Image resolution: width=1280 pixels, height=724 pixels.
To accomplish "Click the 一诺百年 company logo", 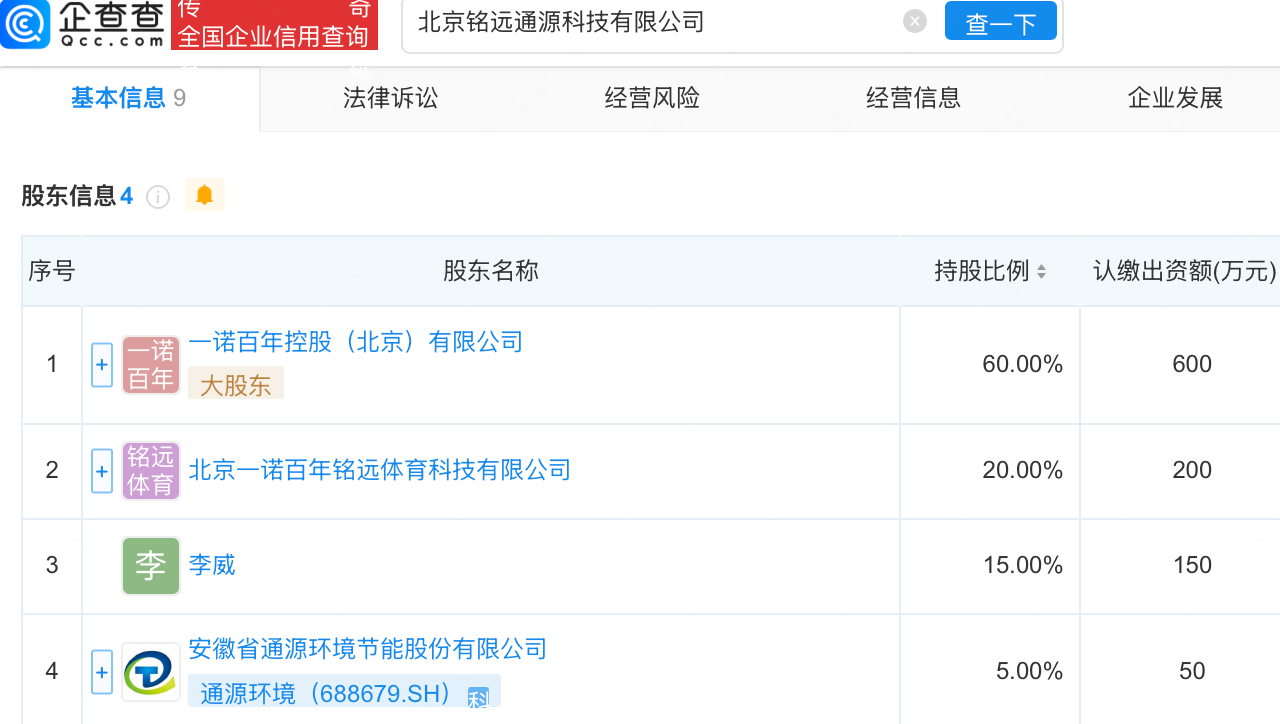I will [x=151, y=365].
